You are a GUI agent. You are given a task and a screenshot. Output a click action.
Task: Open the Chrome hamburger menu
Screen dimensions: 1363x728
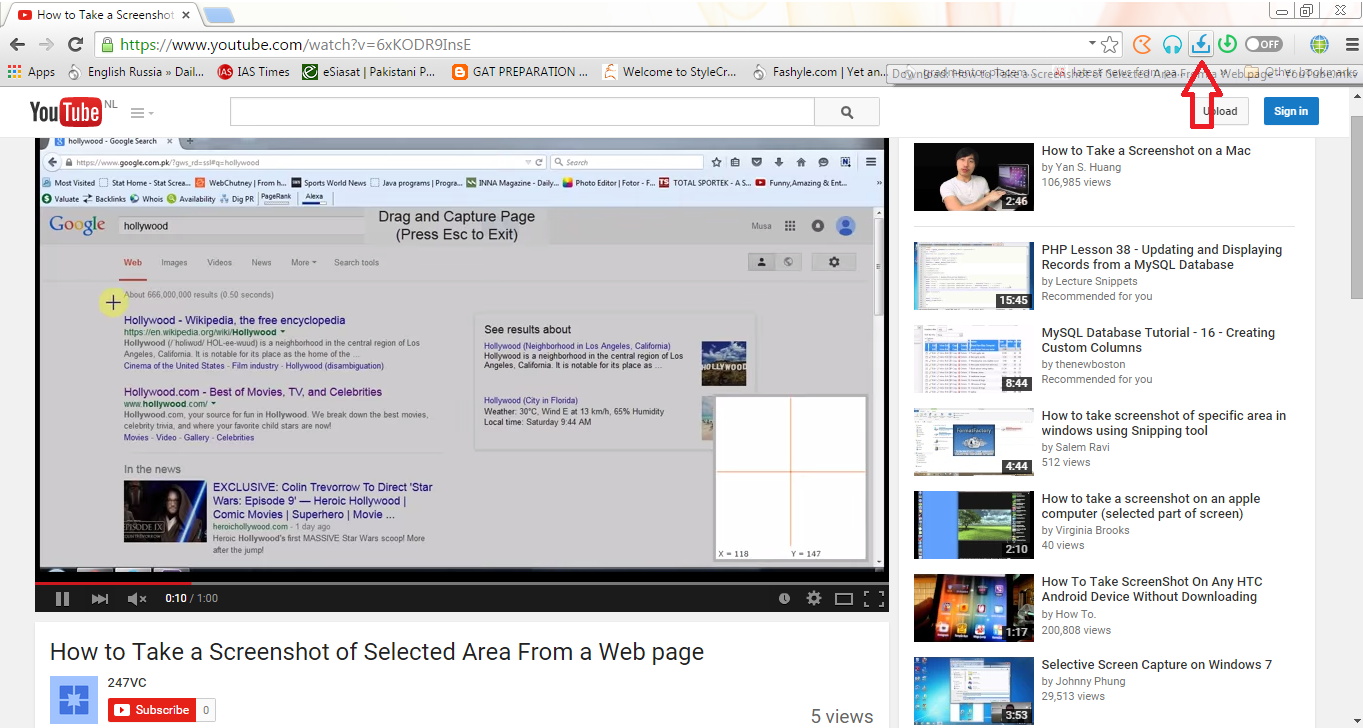click(x=1351, y=44)
